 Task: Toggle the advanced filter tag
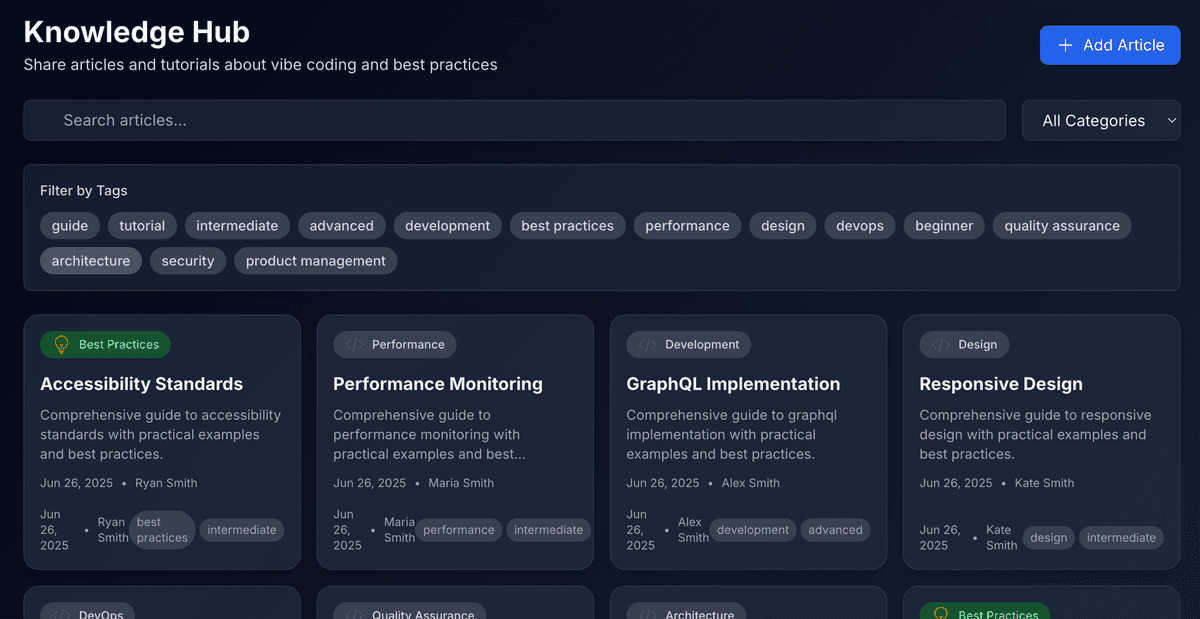341,226
